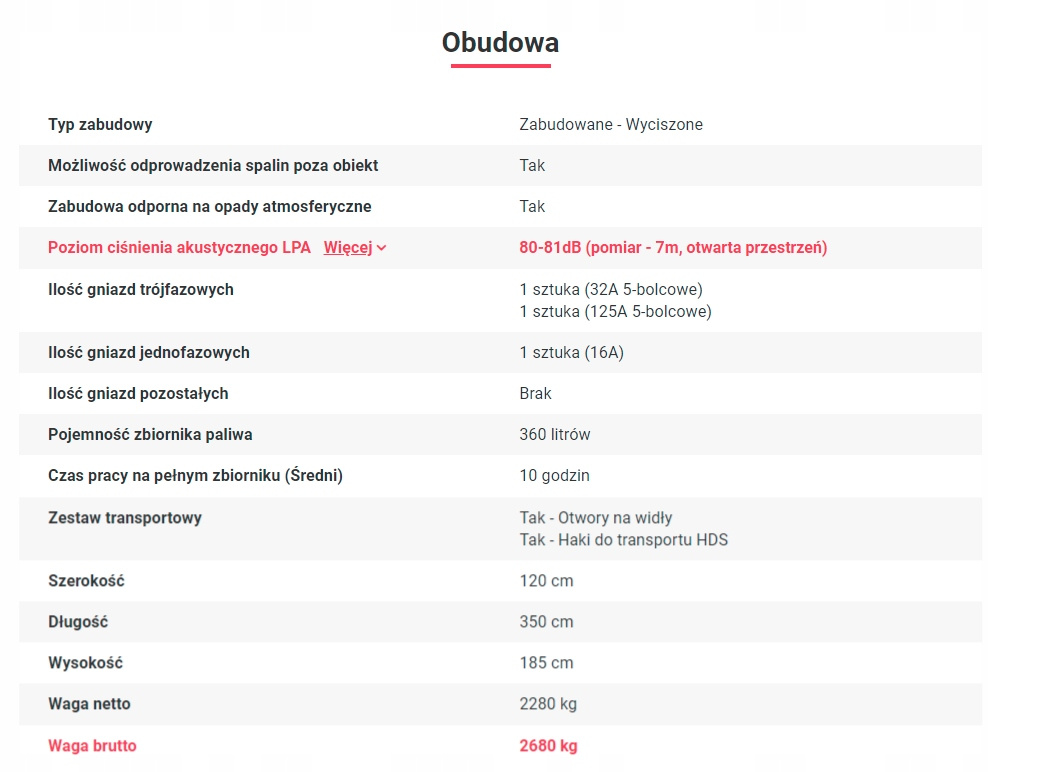Expand details using chevron beside Więcej

click(382, 248)
